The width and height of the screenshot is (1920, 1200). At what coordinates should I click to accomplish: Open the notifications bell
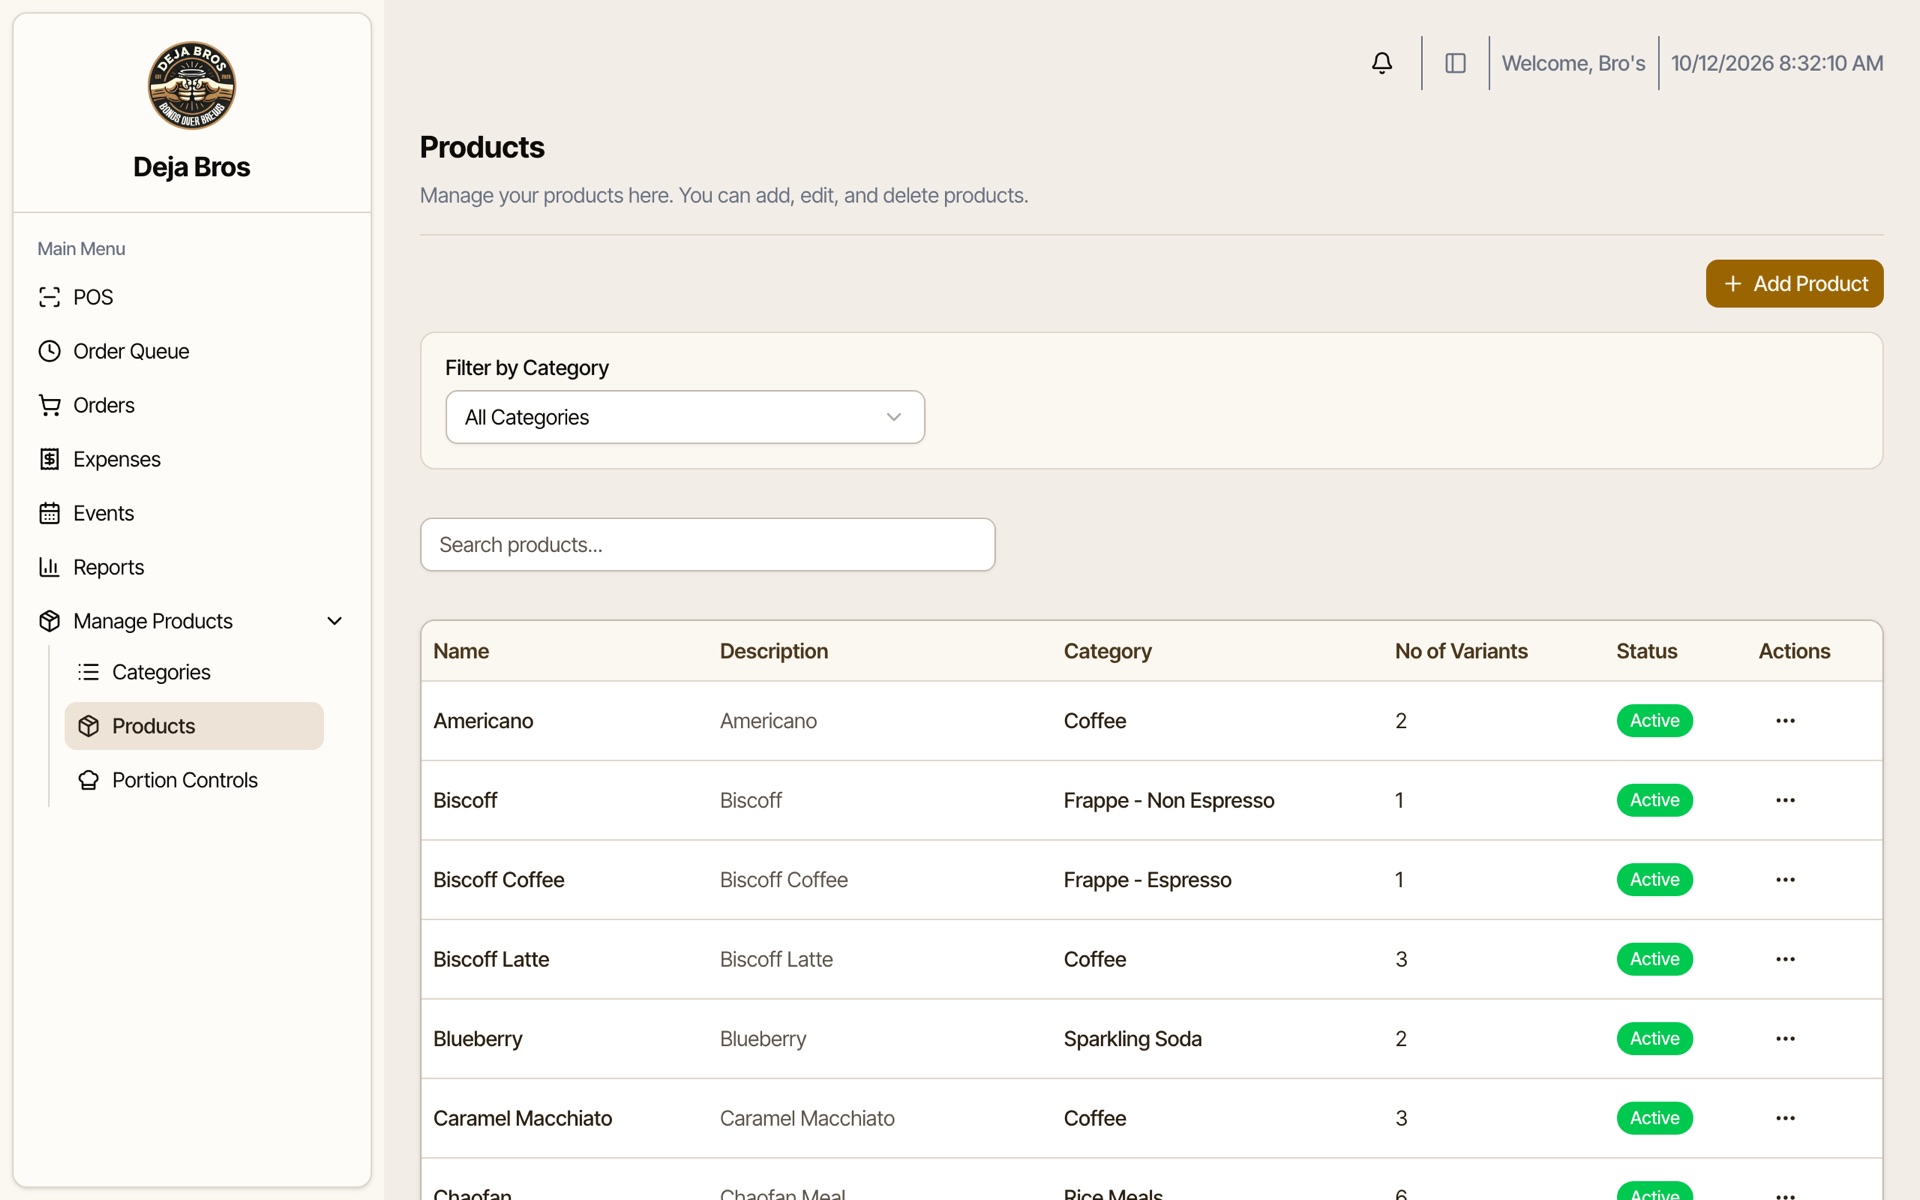coord(1382,63)
